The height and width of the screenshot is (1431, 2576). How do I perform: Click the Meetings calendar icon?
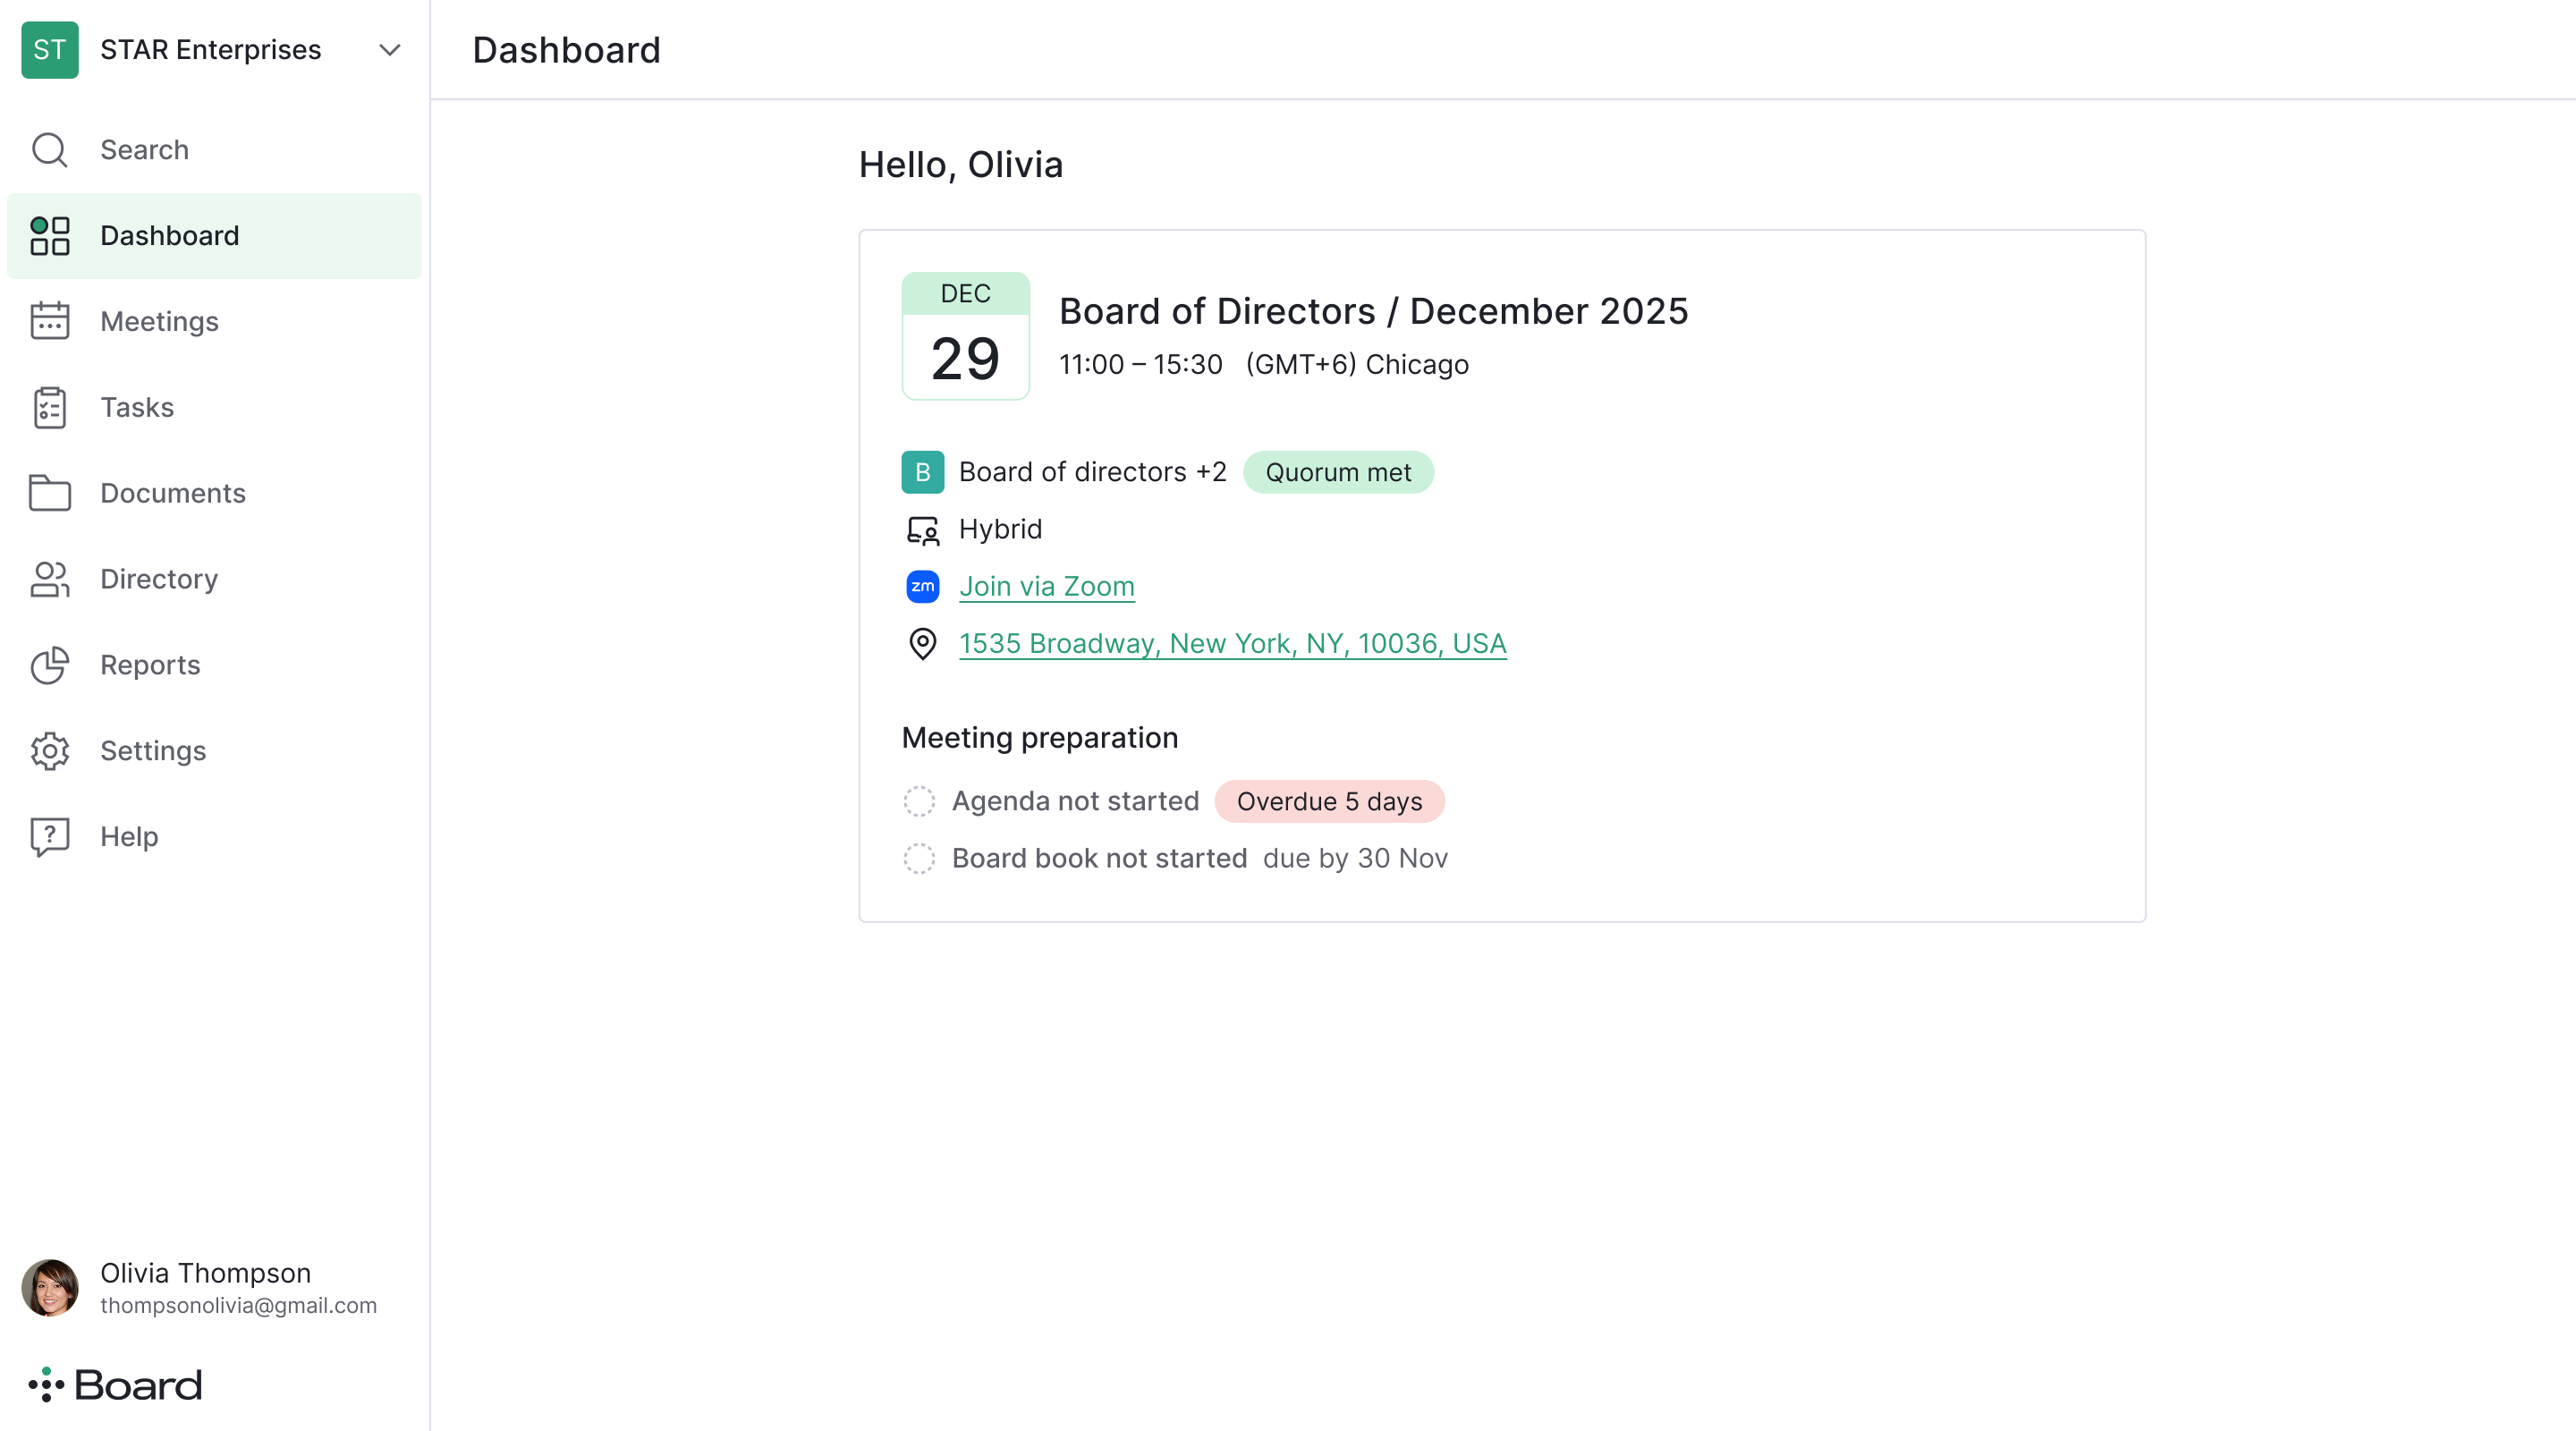click(49, 321)
